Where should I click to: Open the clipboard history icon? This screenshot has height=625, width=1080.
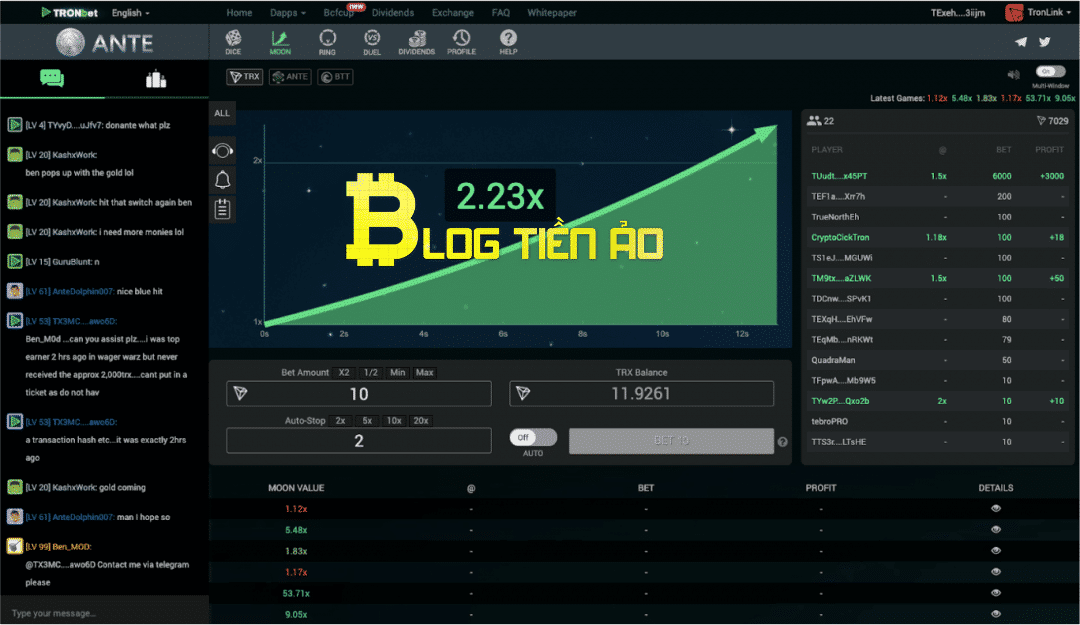222,209
